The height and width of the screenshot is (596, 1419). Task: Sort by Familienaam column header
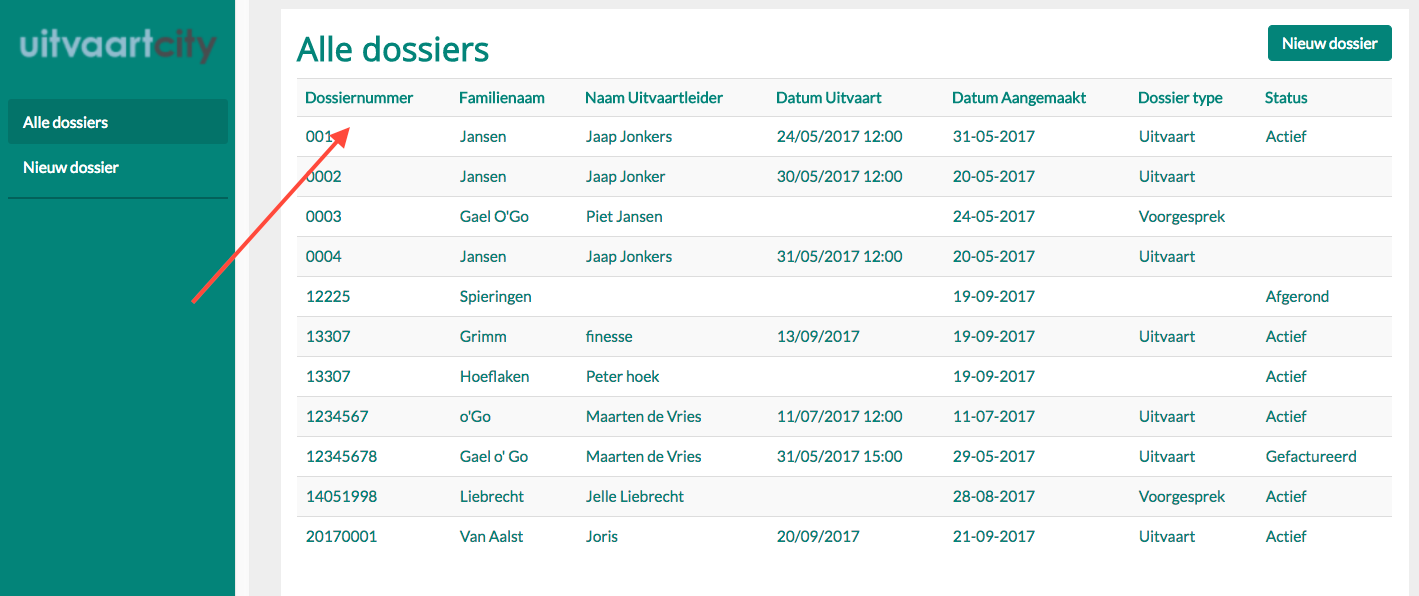(502, 97)
